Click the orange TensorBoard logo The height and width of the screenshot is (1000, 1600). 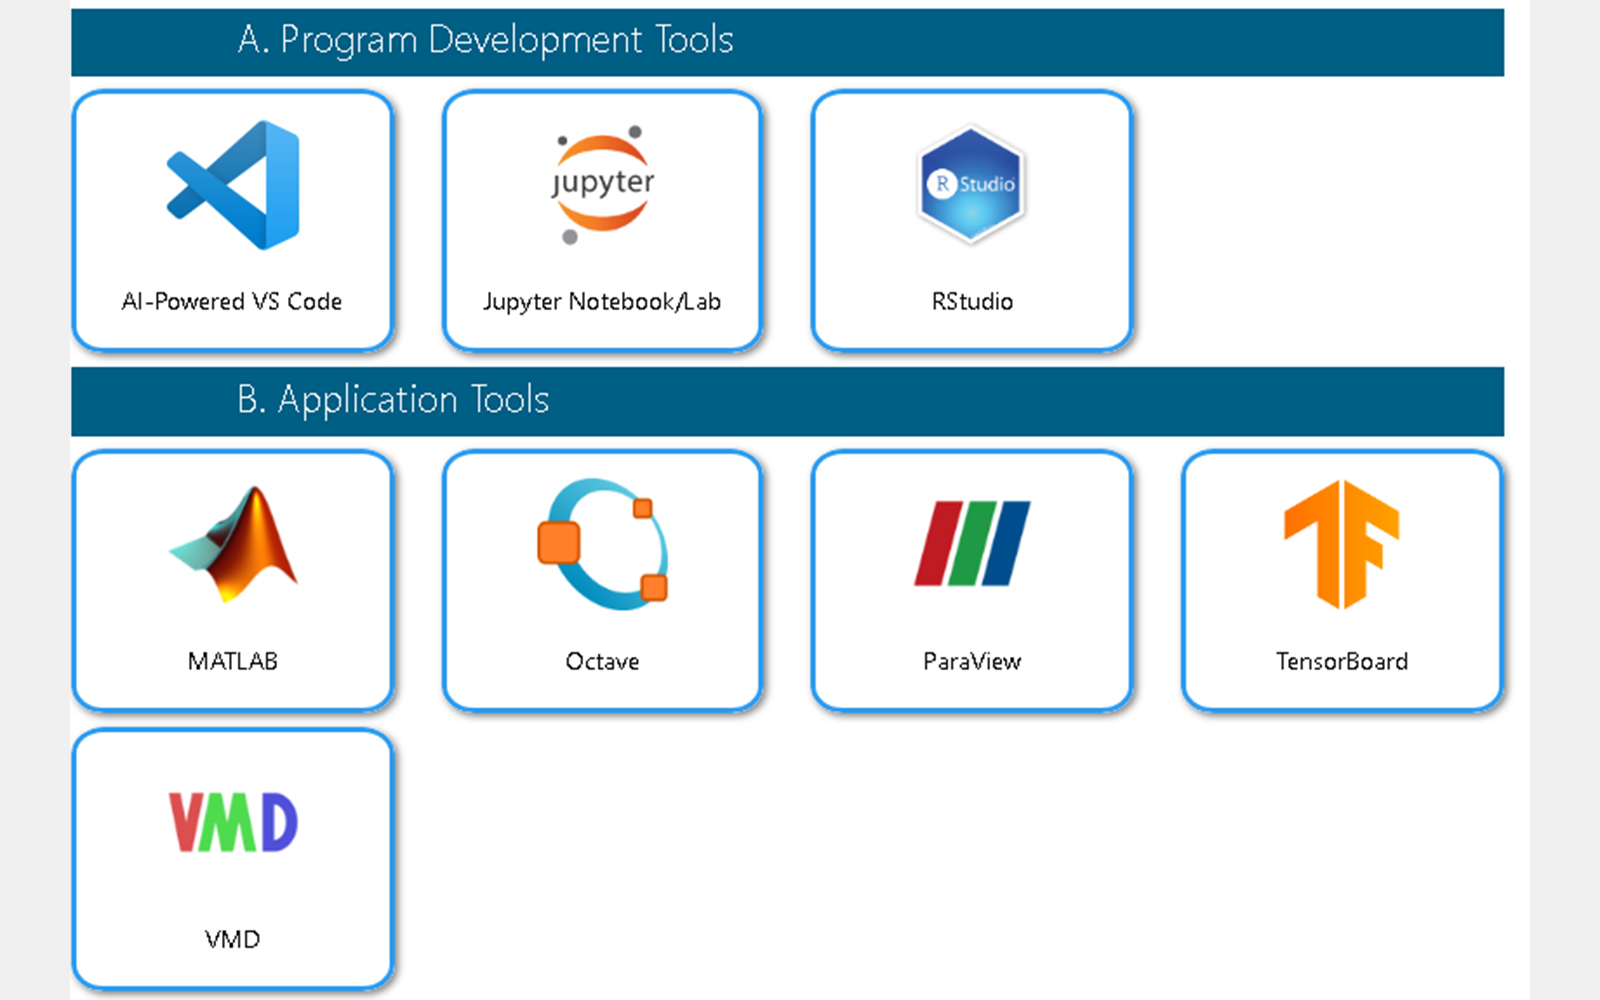pyautogui.click(x=1341, y=544)
